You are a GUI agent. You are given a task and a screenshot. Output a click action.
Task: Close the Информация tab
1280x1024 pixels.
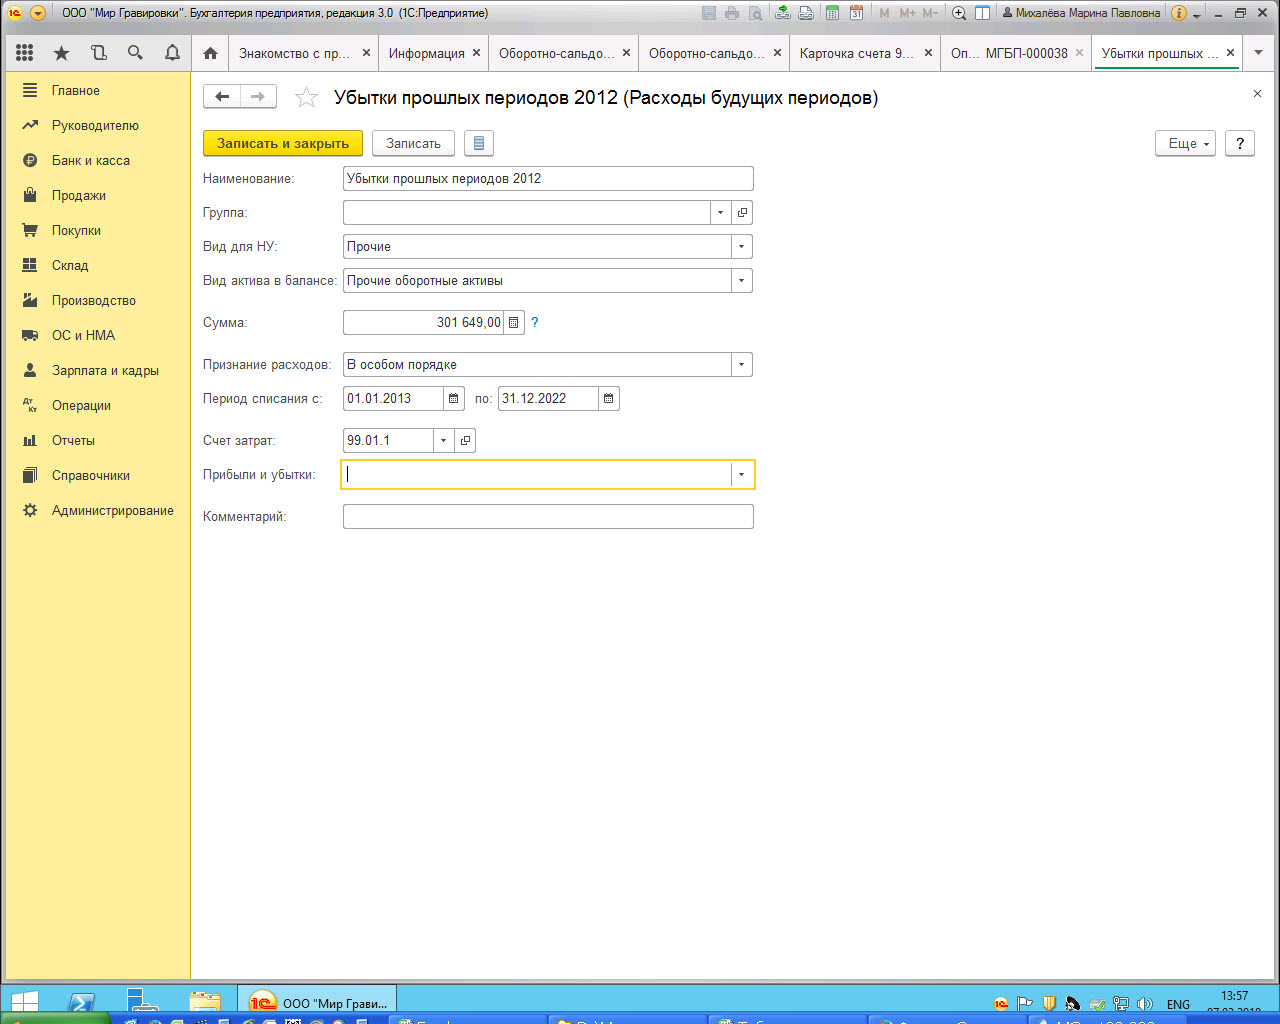coord(476,53)
